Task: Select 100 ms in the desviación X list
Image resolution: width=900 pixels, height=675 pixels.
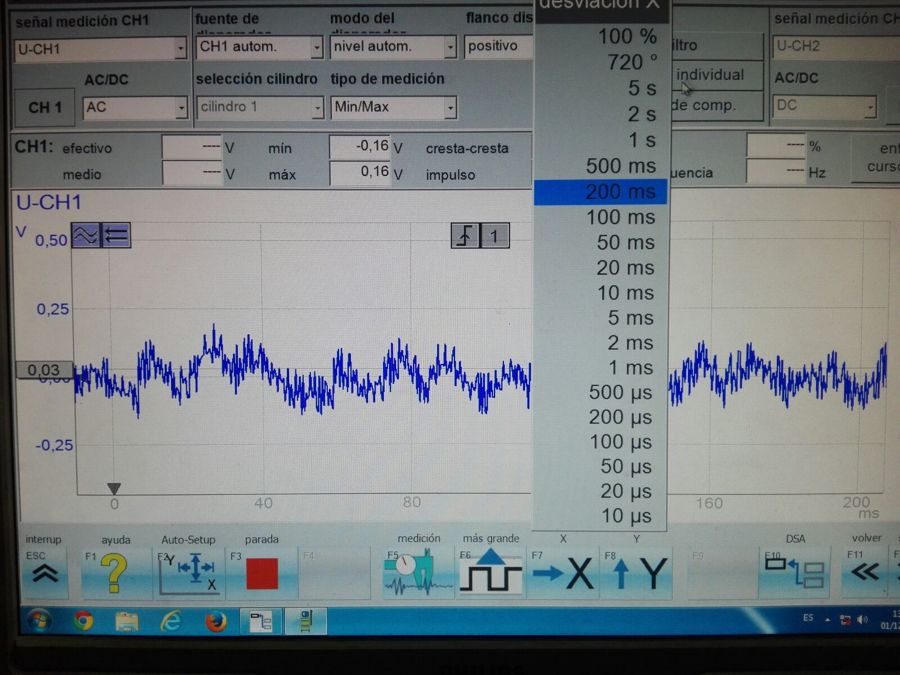Action: tap(620, 217)
